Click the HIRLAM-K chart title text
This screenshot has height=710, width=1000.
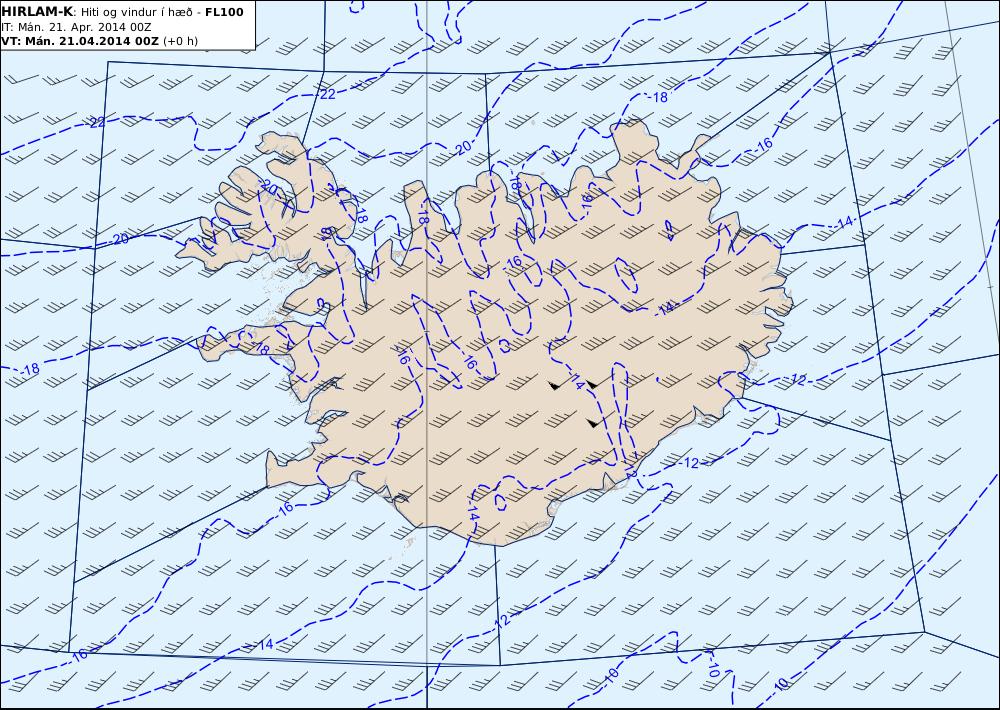point(37,12)
